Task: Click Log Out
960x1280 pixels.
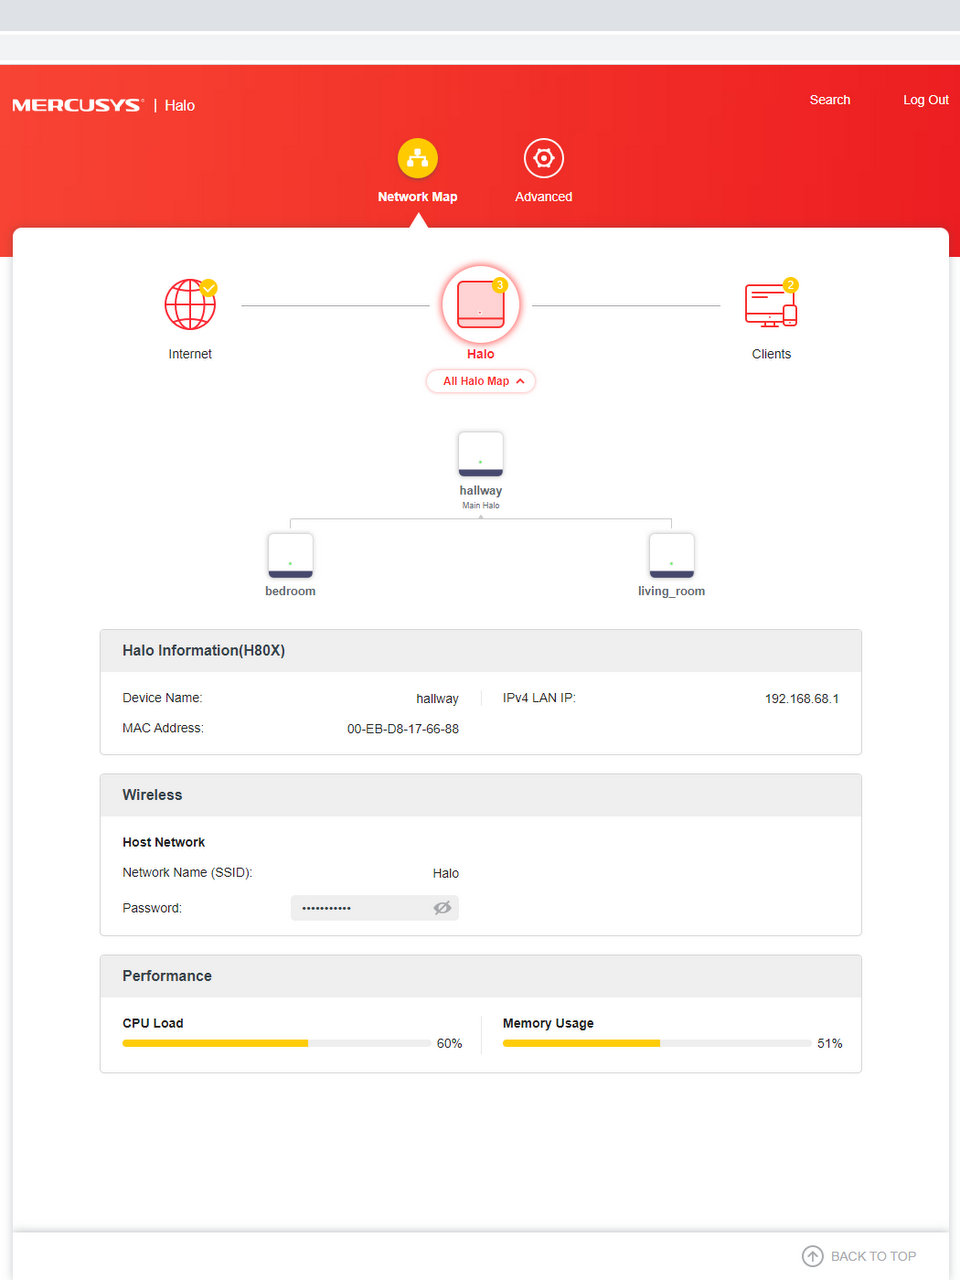Action: [x=925, y=100]
